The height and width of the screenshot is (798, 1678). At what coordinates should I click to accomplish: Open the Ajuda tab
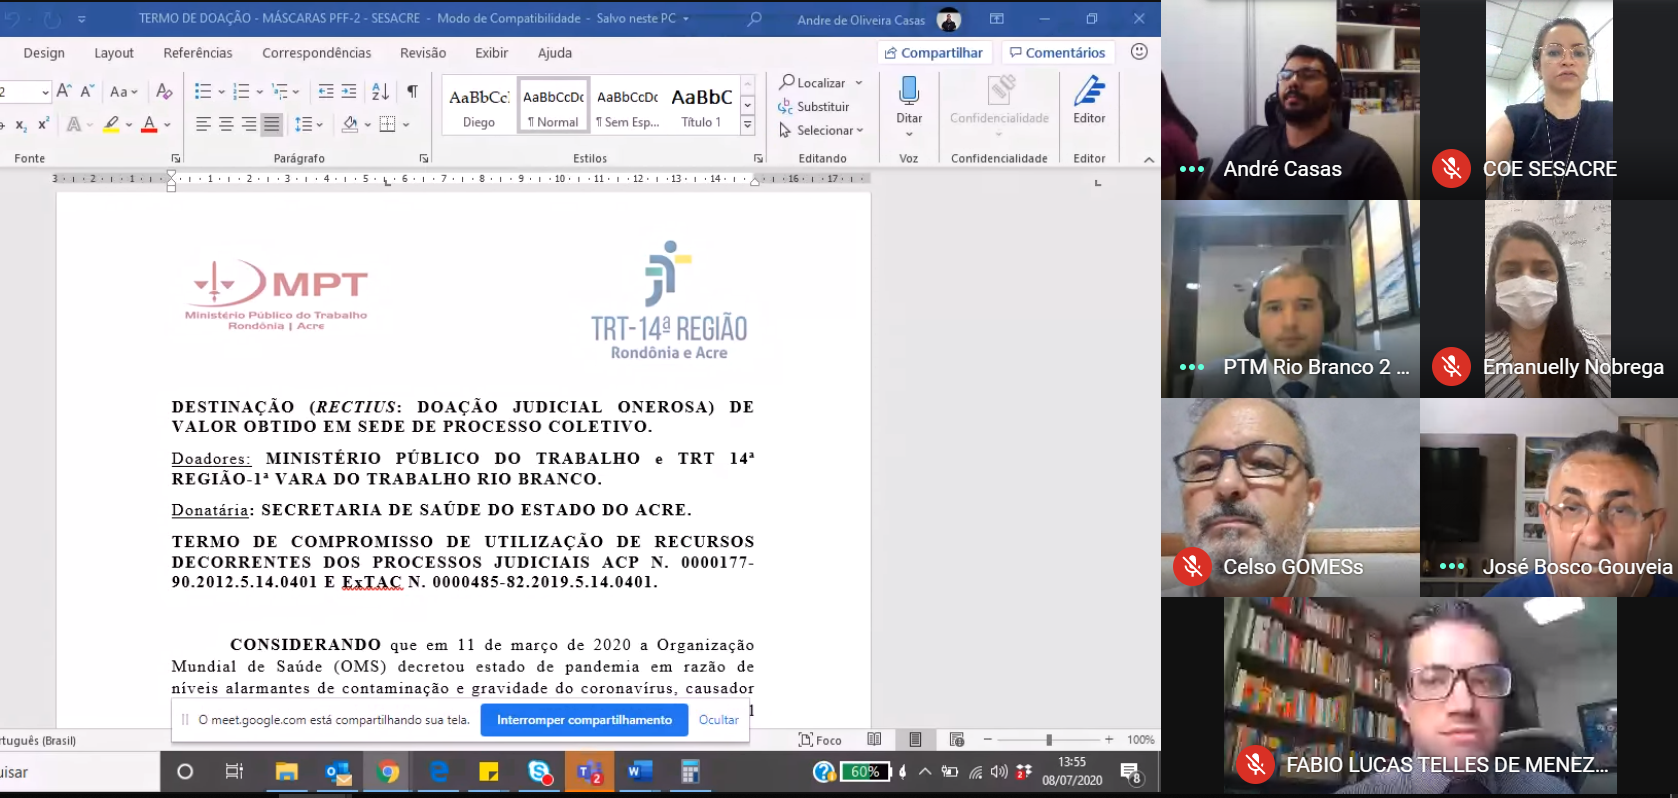click(555, 53)
